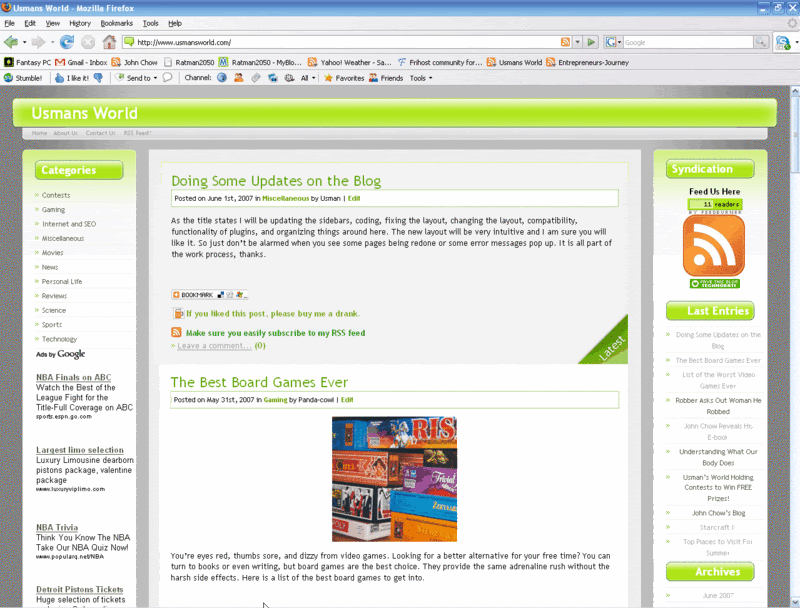Click the search magnifier icon in search box
Screen dimensions: 800x608
pos(760,42)
